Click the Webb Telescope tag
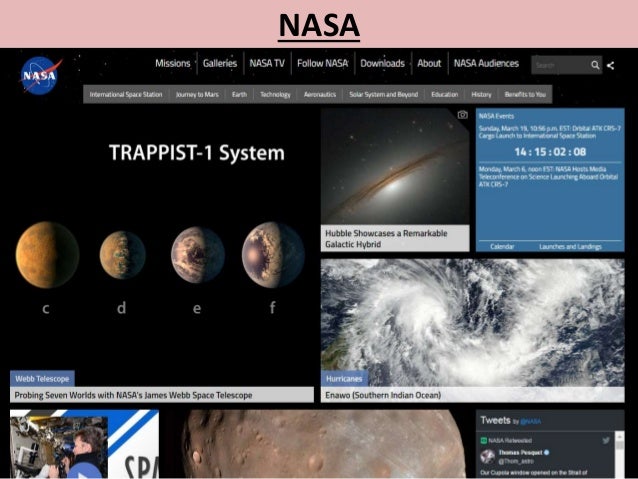This screenshot has height=479, width=638. tap(42, 378)
